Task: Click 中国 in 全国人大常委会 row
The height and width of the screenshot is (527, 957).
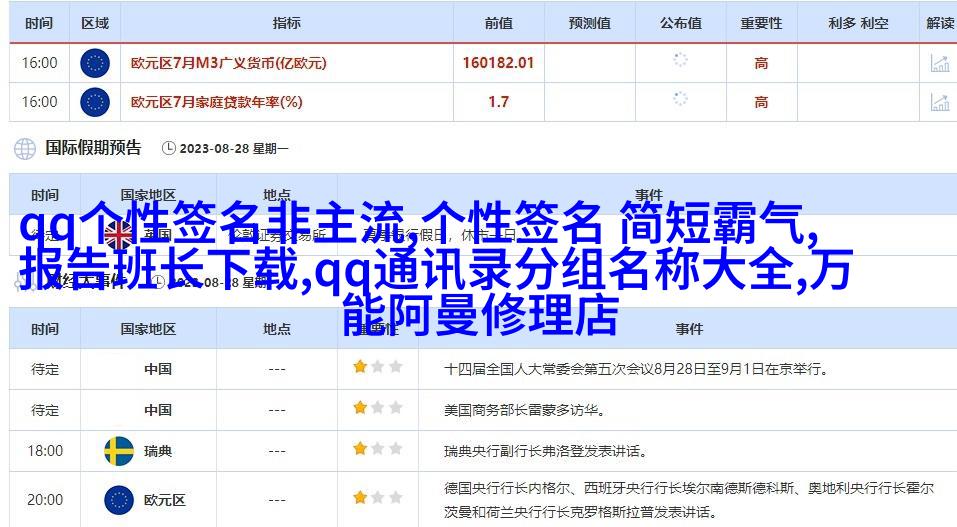Action: click(x=158, y=369)
